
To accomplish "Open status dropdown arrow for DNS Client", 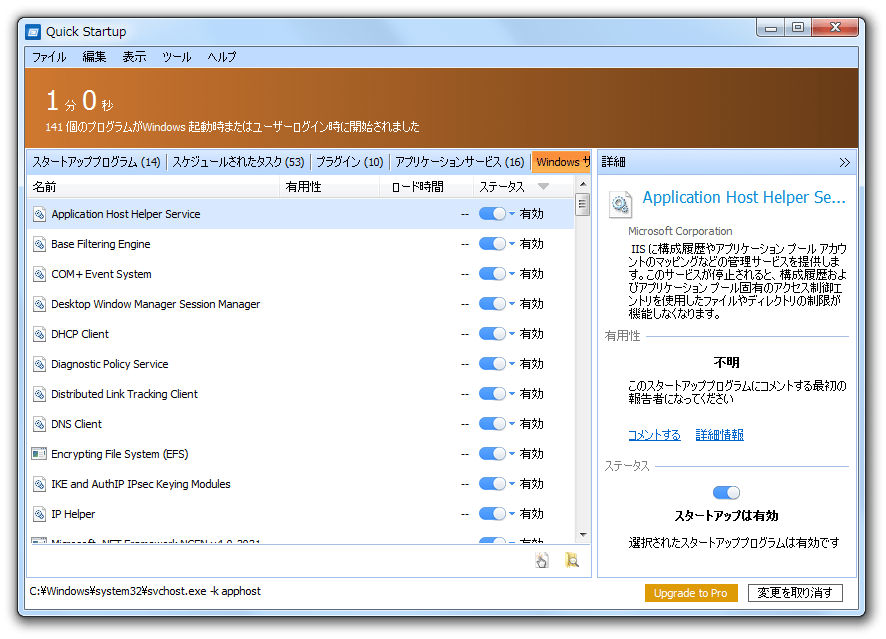I will pos(512,423).
